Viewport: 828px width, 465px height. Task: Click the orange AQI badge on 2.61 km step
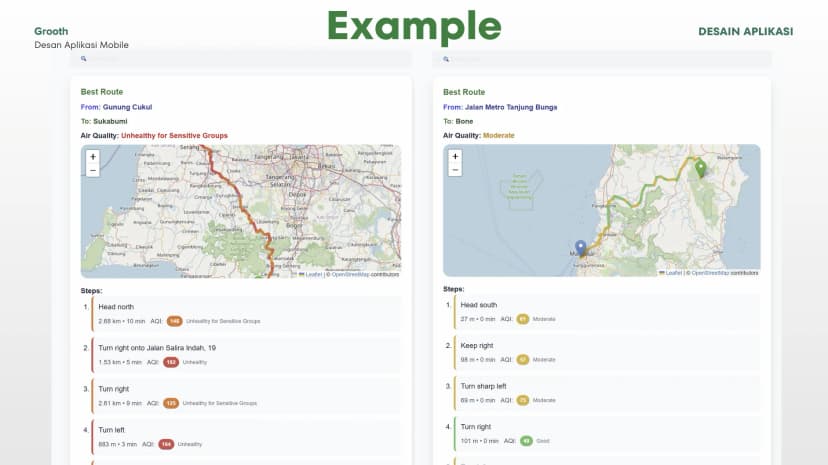171,403
